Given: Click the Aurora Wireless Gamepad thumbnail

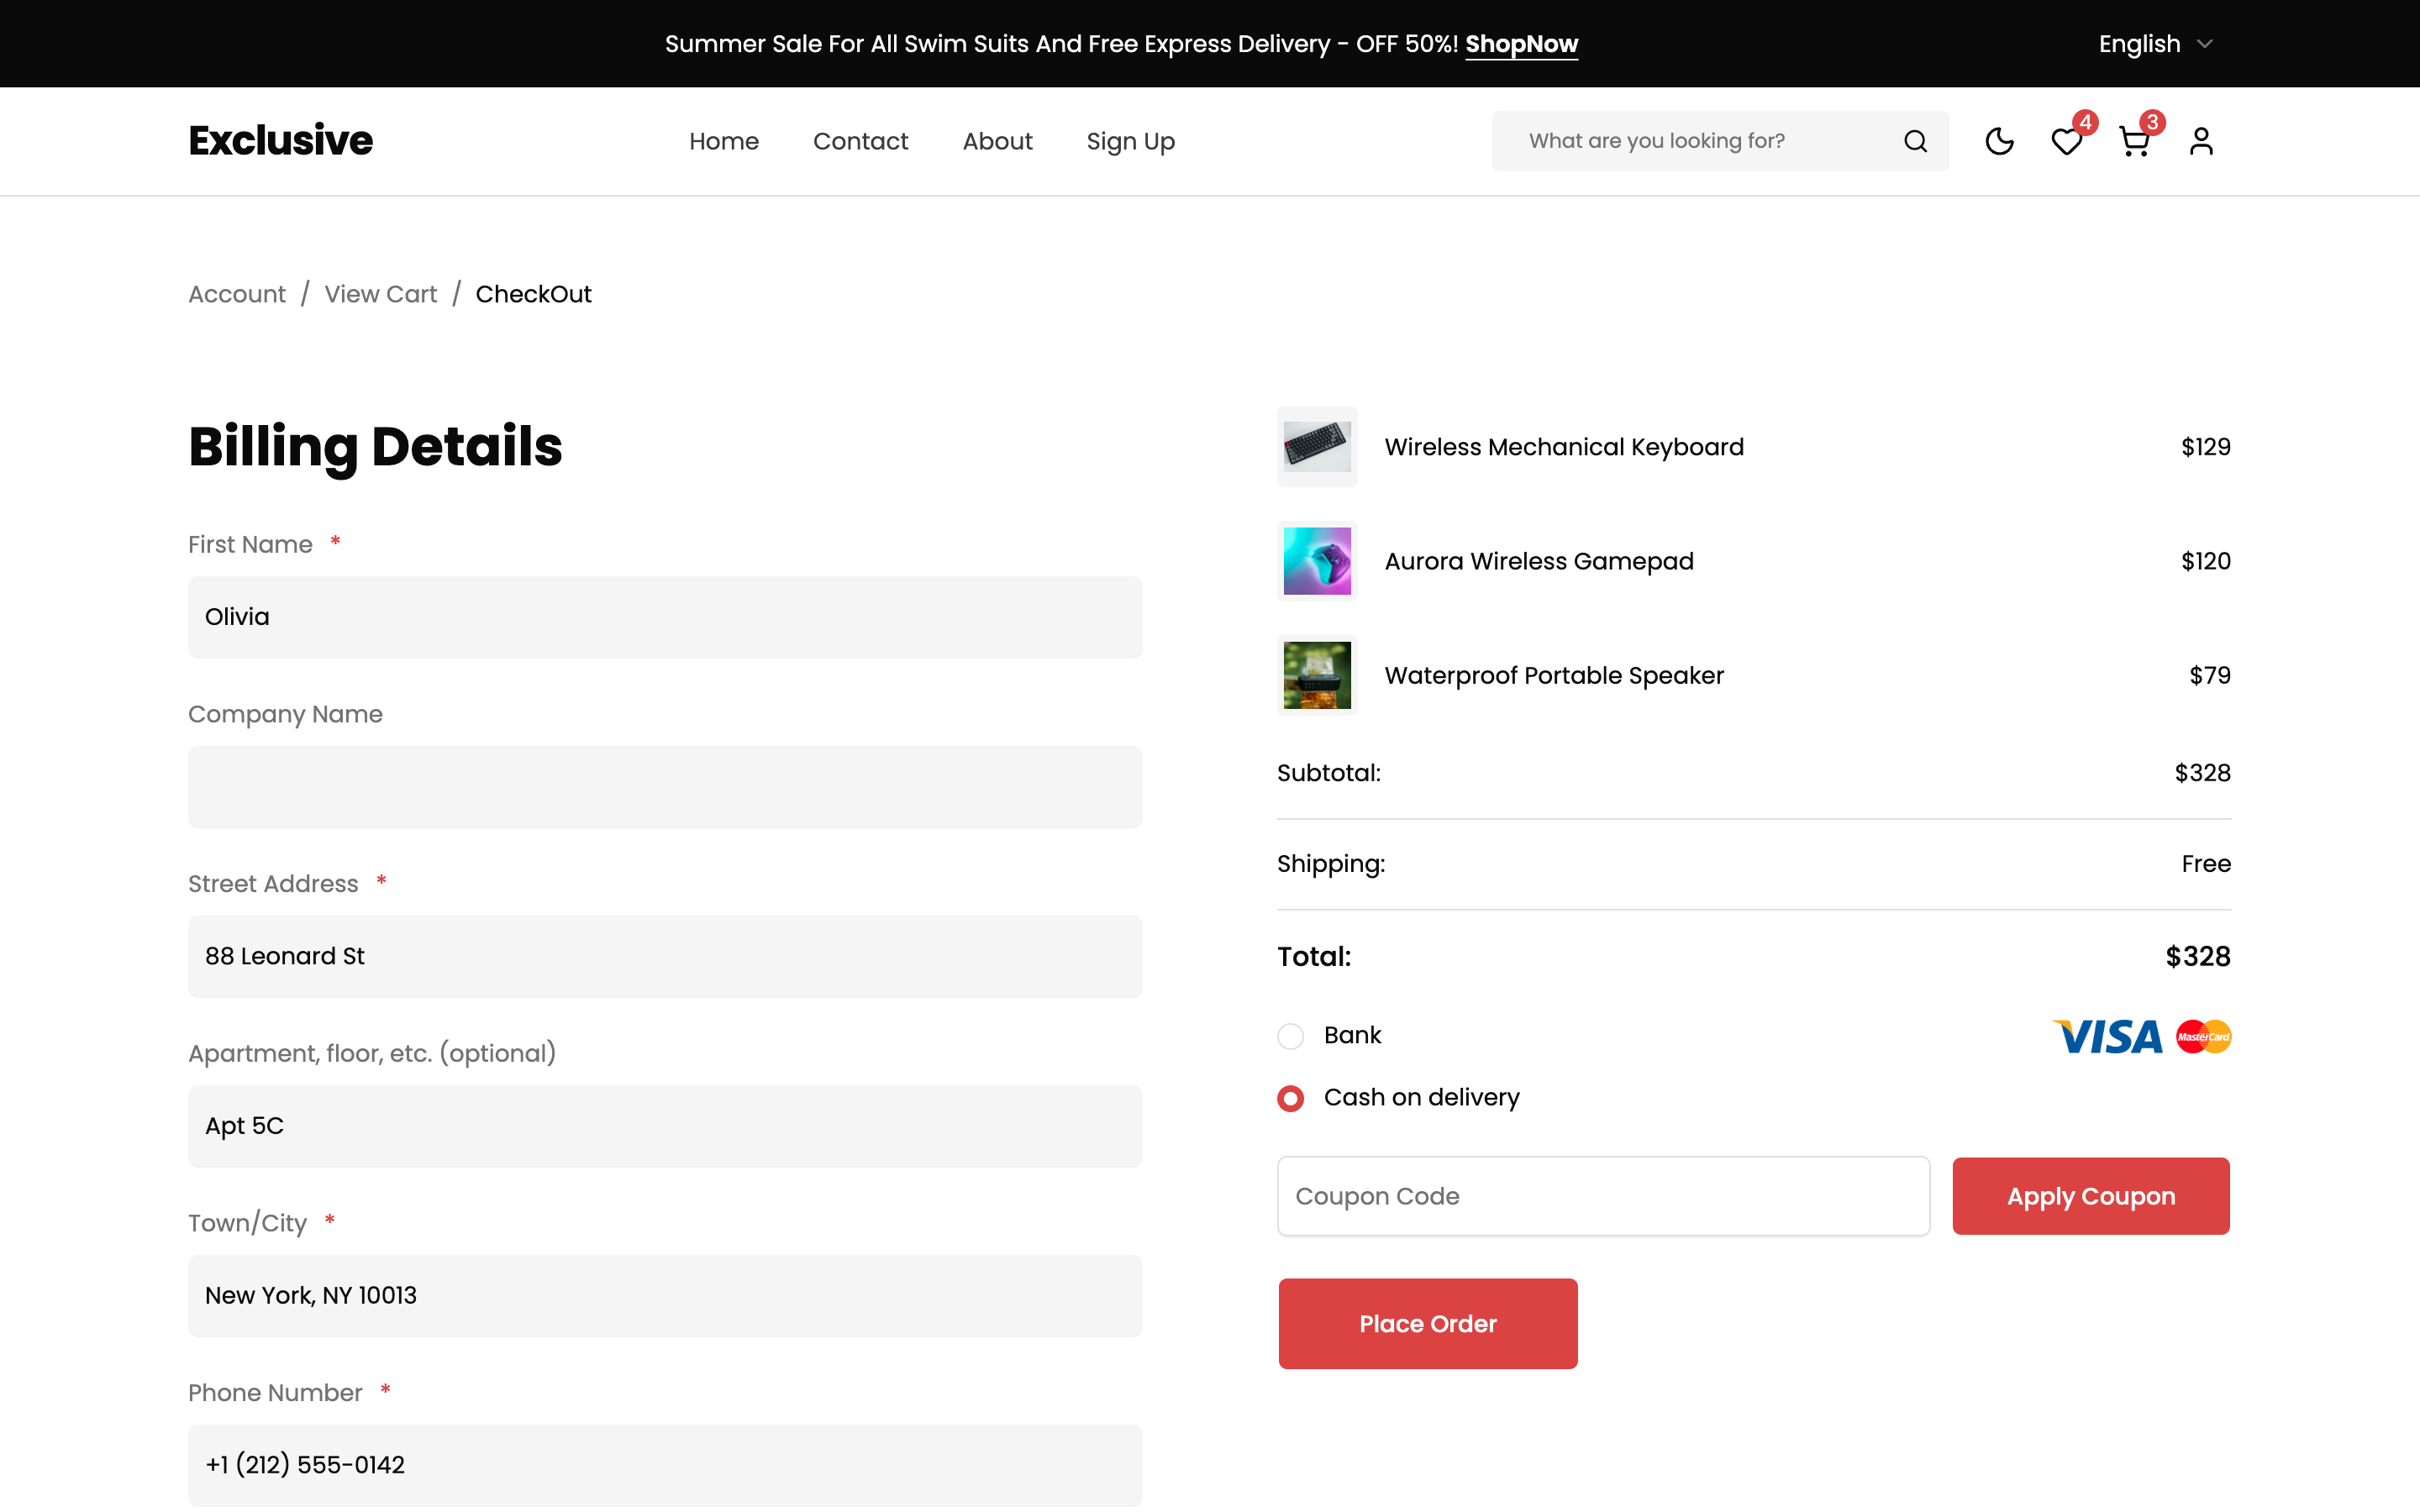Looking at the screenshot, I should pyautogui.click(x=1317, y=561).
